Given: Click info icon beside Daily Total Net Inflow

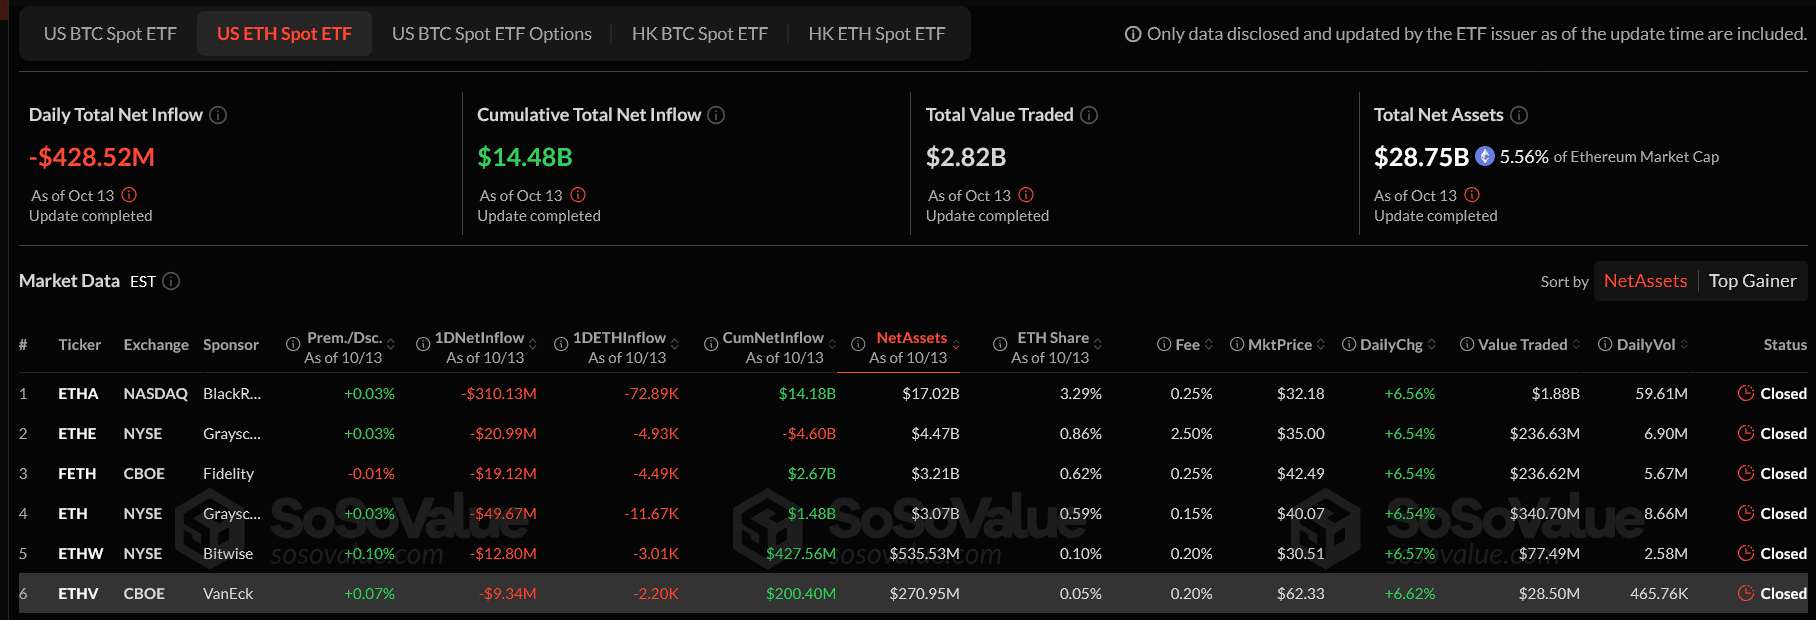Looking at the screenshot, I should [218, 115].
